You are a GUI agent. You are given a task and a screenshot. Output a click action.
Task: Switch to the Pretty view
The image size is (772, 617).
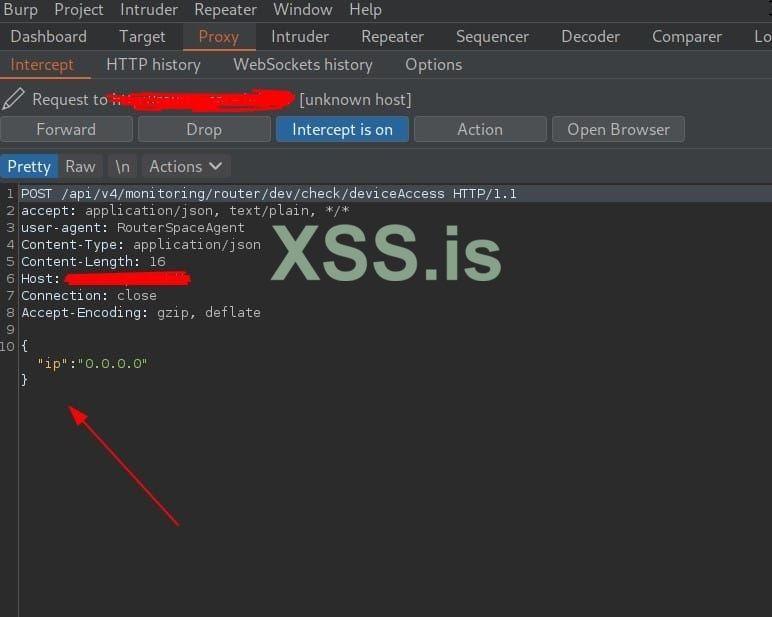[x=29, y=166]
